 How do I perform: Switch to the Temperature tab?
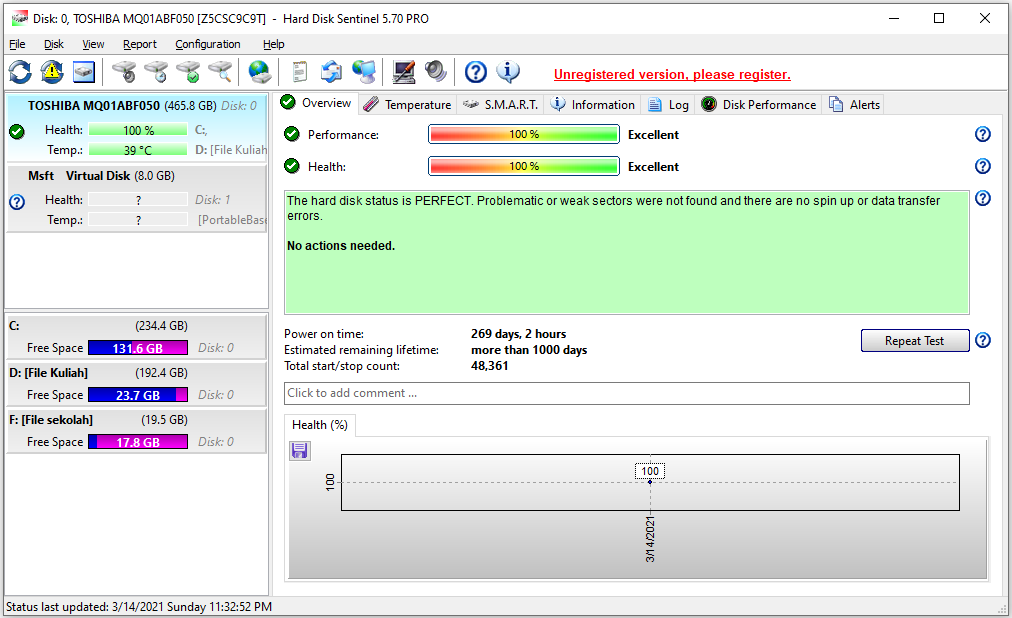pyautogui.click(x=407, y=105)
